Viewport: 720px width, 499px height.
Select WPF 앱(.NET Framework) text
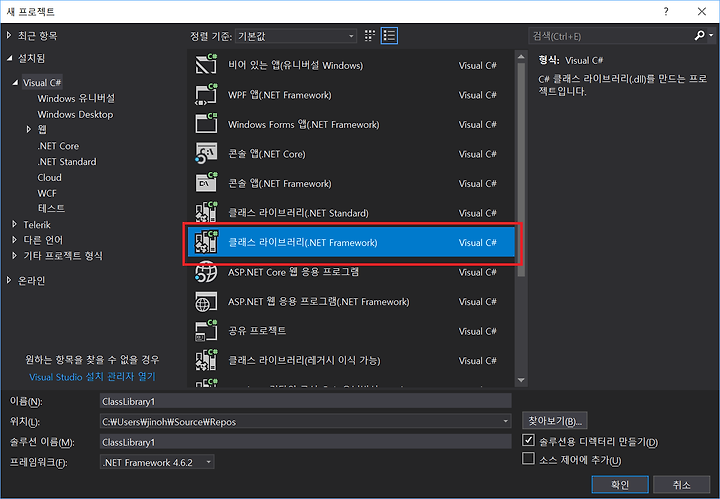[x=280, y=95]
